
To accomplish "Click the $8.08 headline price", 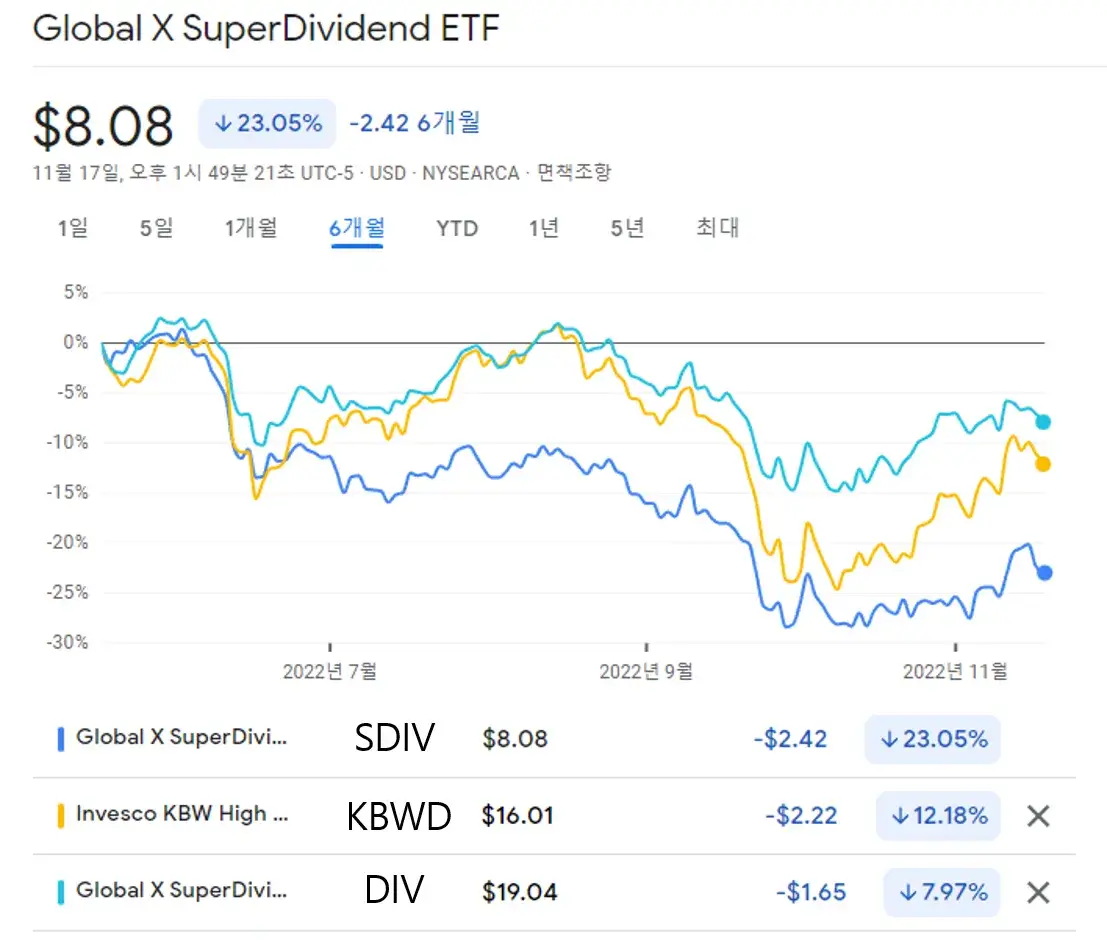I will [x=103, y=126].
